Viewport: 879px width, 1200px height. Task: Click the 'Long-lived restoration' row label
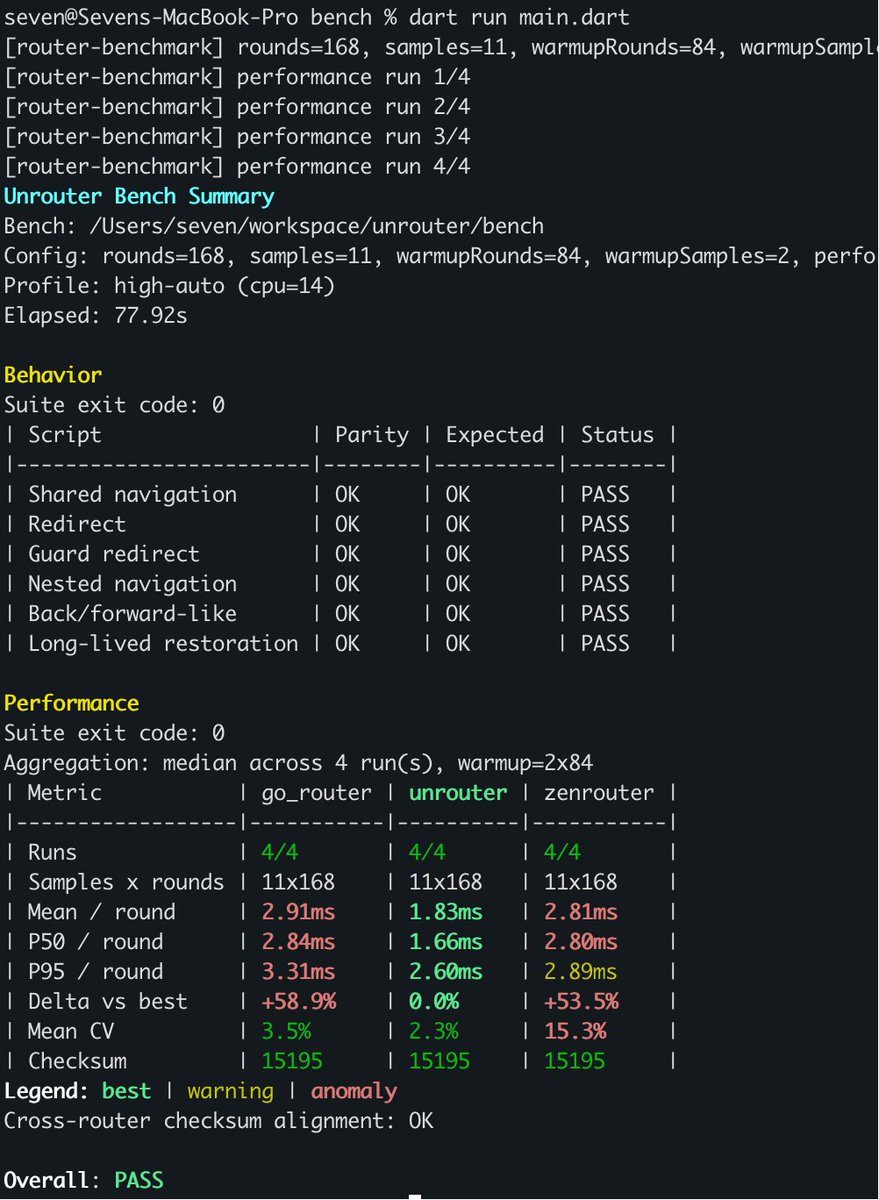(x=163, y=644)
